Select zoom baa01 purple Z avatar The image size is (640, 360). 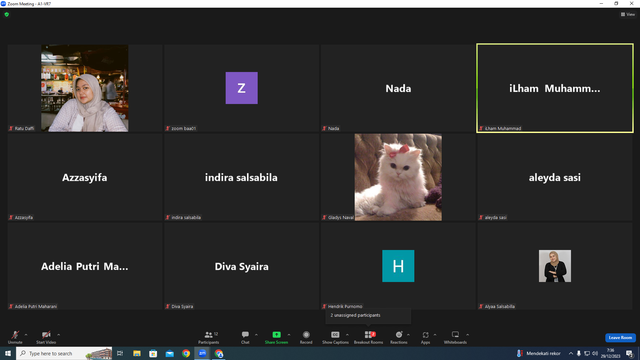point(242,88)
